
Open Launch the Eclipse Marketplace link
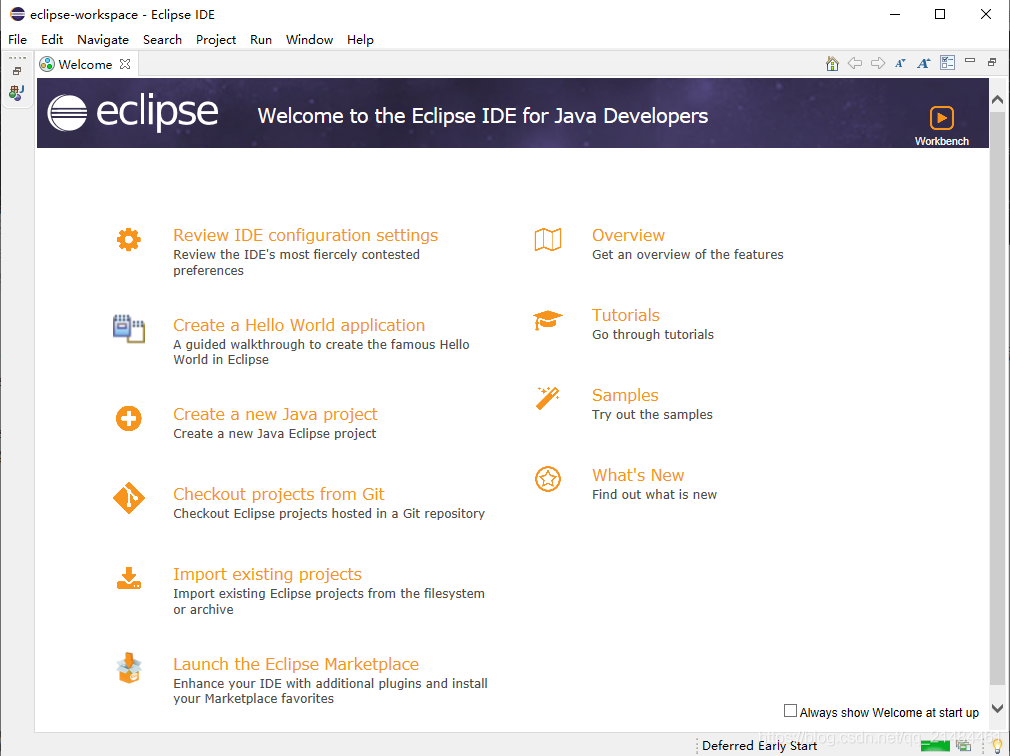click(x=296, y=664)
